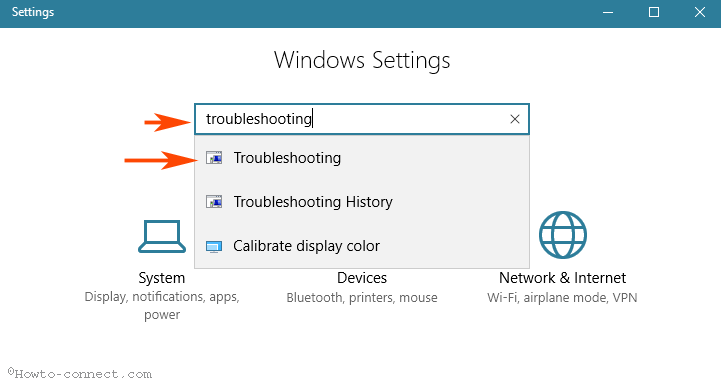Open System settings via the laptop icon
The height and width of the screenshot is (382, 721).
point(162,236)
